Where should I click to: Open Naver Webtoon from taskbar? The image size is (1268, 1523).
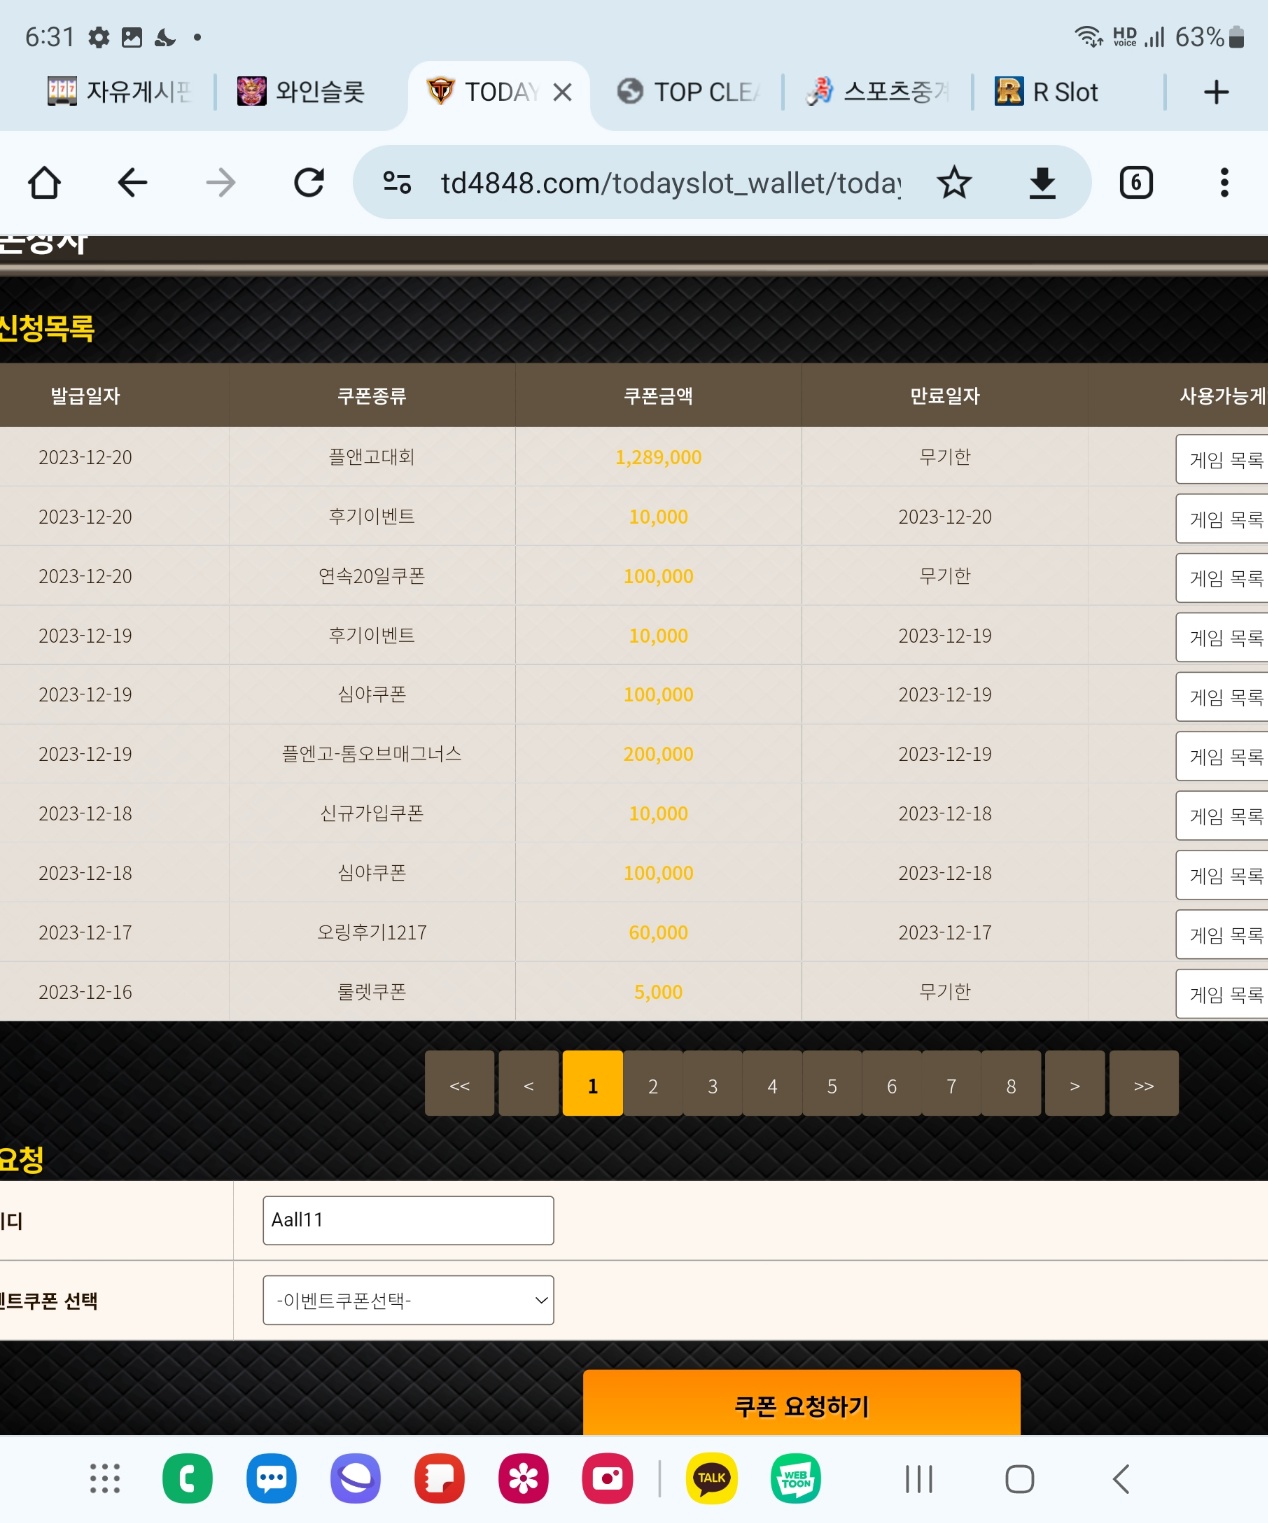point(796,1479)
